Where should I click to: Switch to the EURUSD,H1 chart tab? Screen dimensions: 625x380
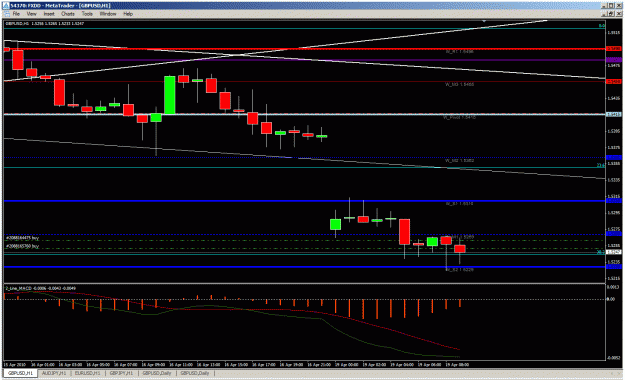pos(88,373)
